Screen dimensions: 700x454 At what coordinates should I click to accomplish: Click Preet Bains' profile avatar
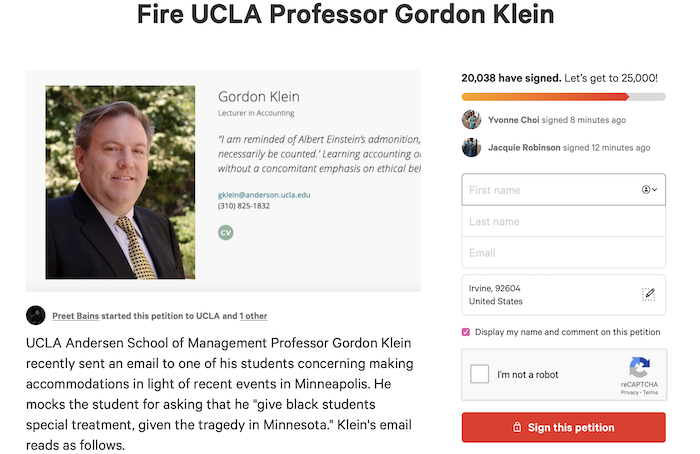[35, 315]
